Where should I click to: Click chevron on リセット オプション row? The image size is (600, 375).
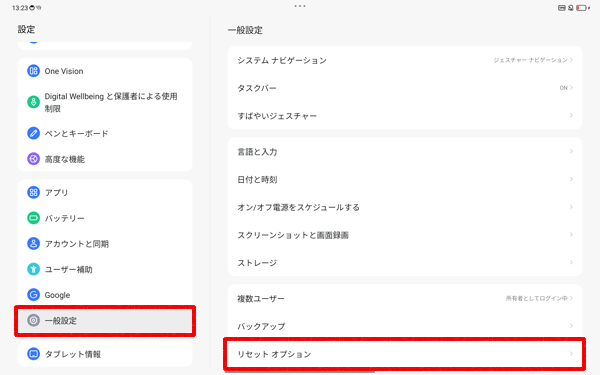[571, 354]
